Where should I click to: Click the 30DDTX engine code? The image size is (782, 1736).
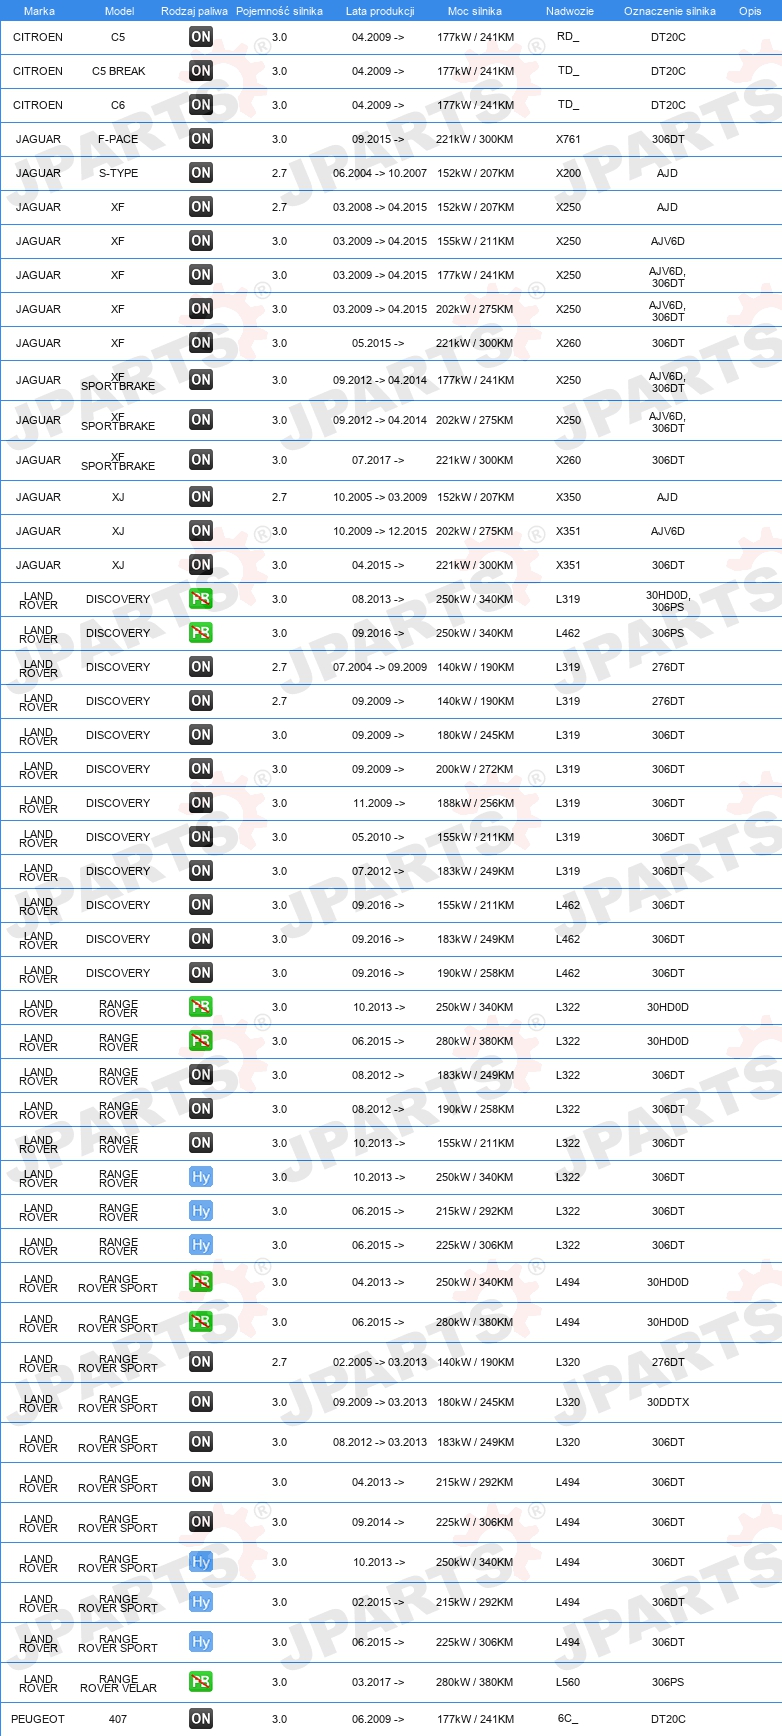click(x=668, y=1402)
